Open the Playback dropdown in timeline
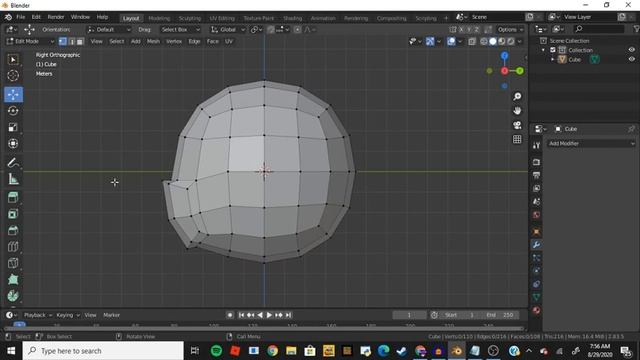The height and width of the screenshot is (360, 640). 38,315
